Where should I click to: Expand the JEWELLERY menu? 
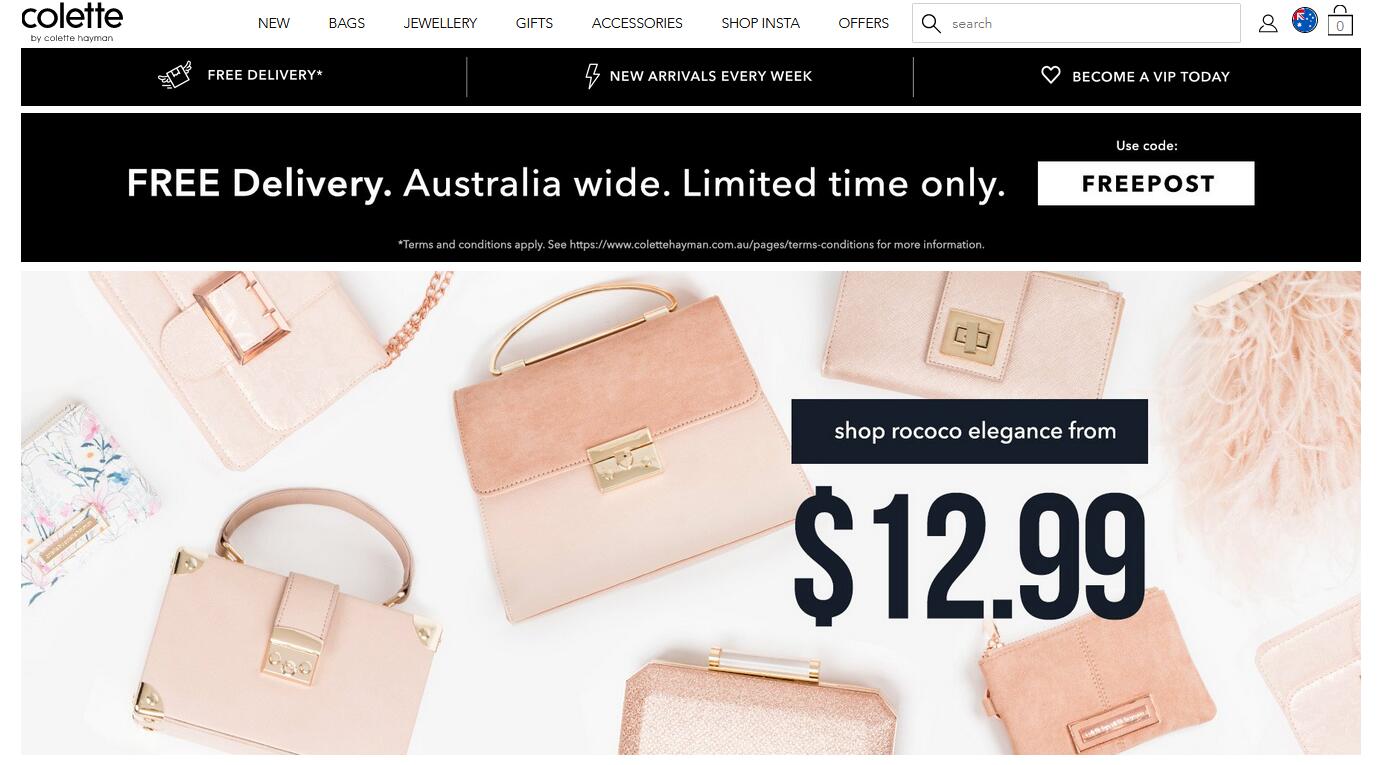pos(440,23)
